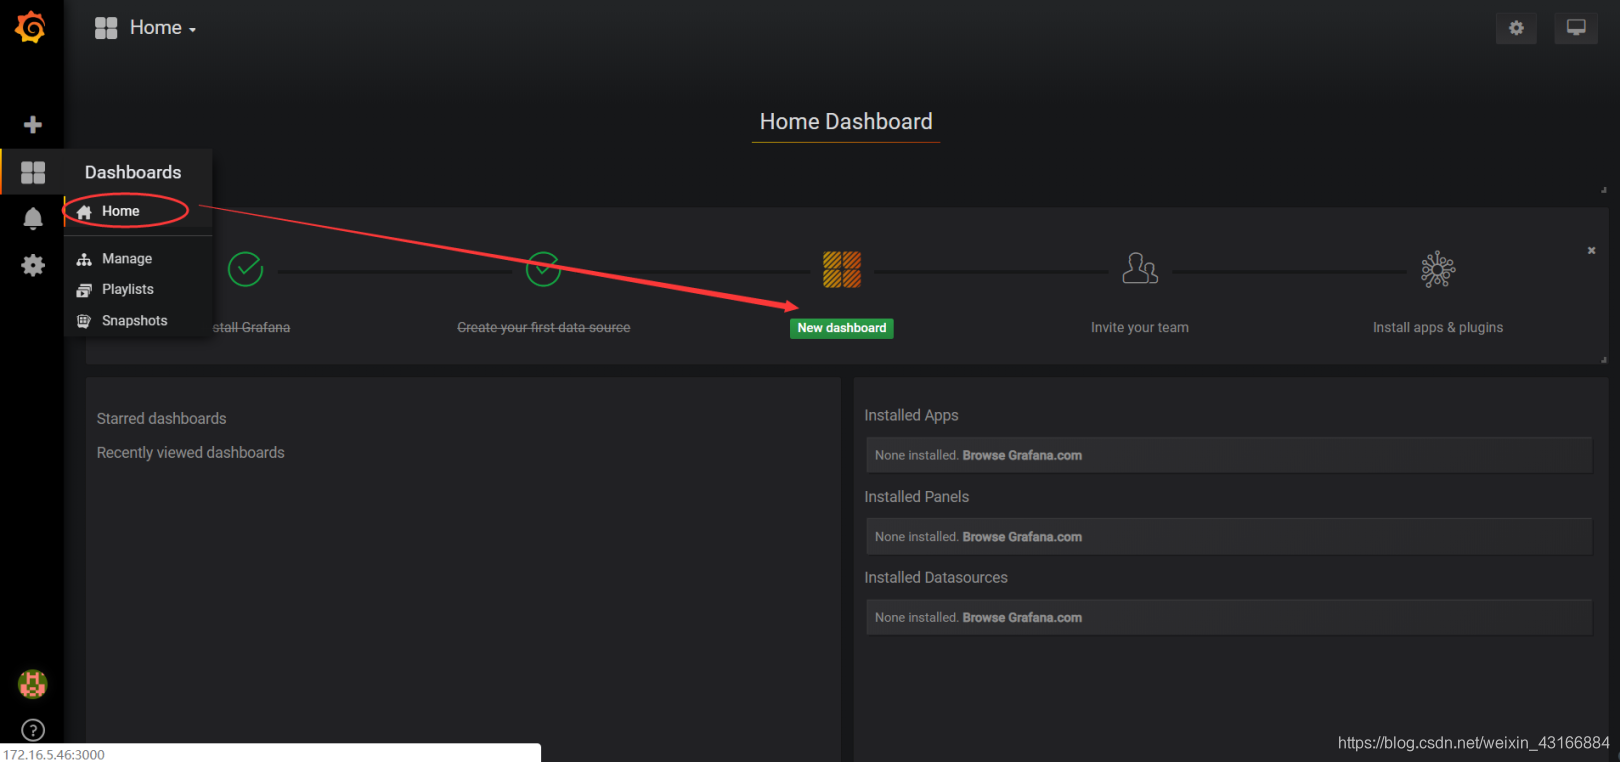Image resolution: width=1620 pixels, height=762 pixels.
Task: Click the Invite your team link
Action: pos(1140,327)
